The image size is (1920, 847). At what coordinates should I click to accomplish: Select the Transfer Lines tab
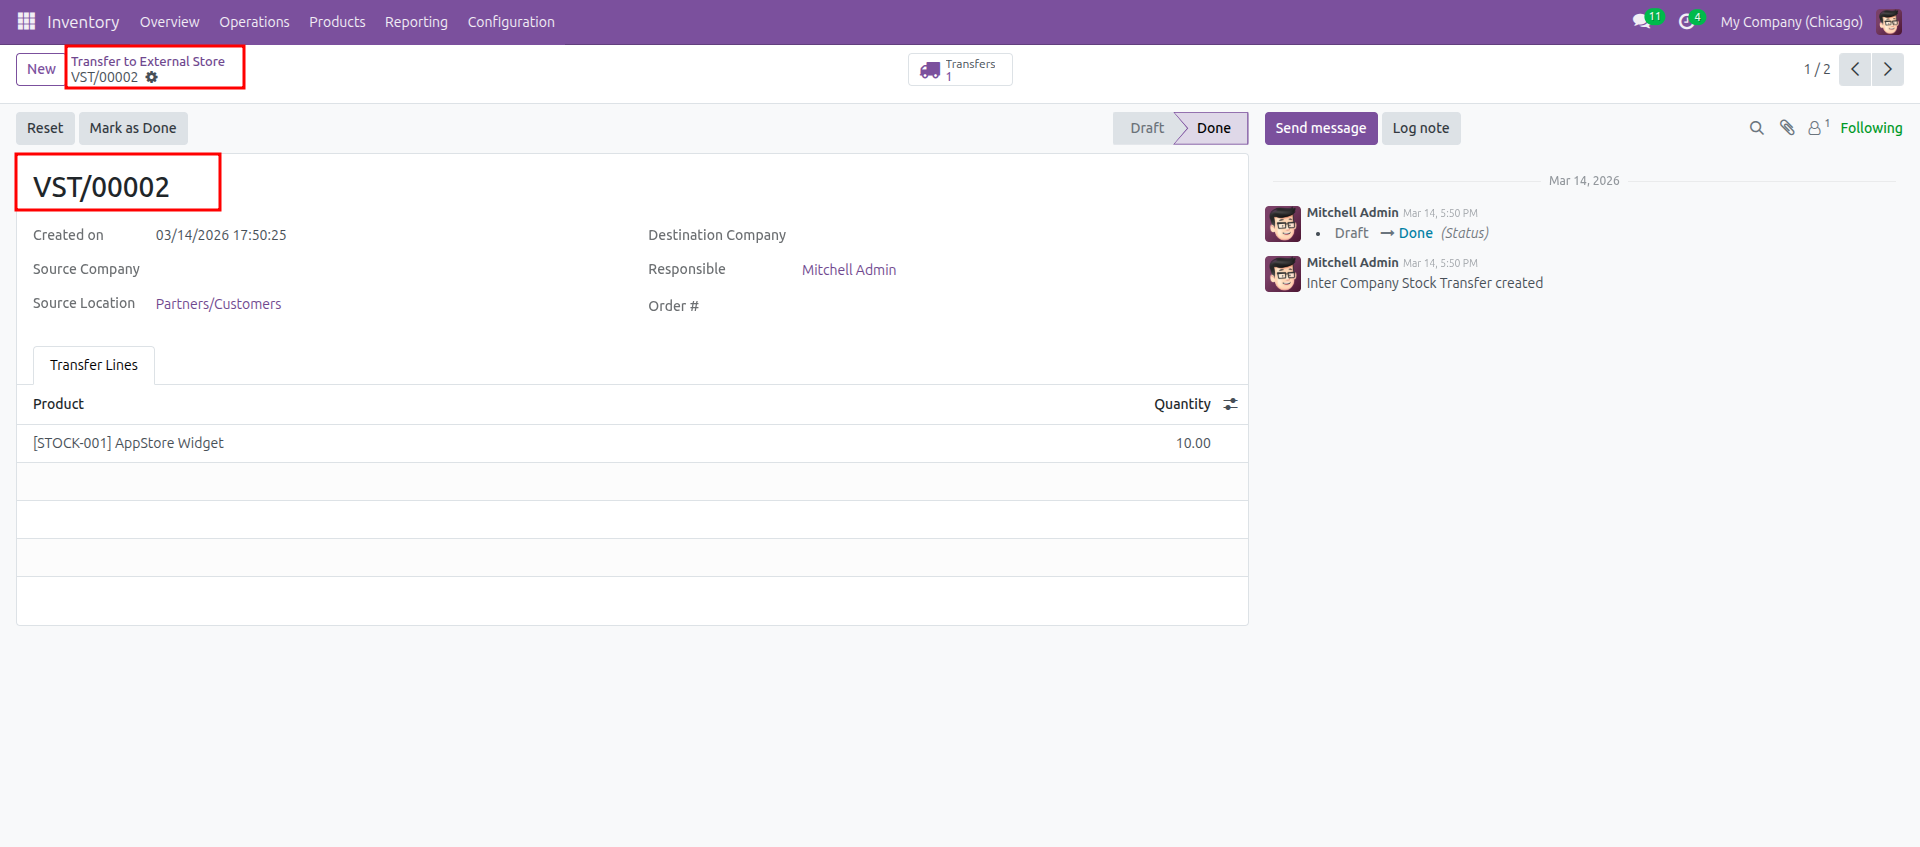94,365
